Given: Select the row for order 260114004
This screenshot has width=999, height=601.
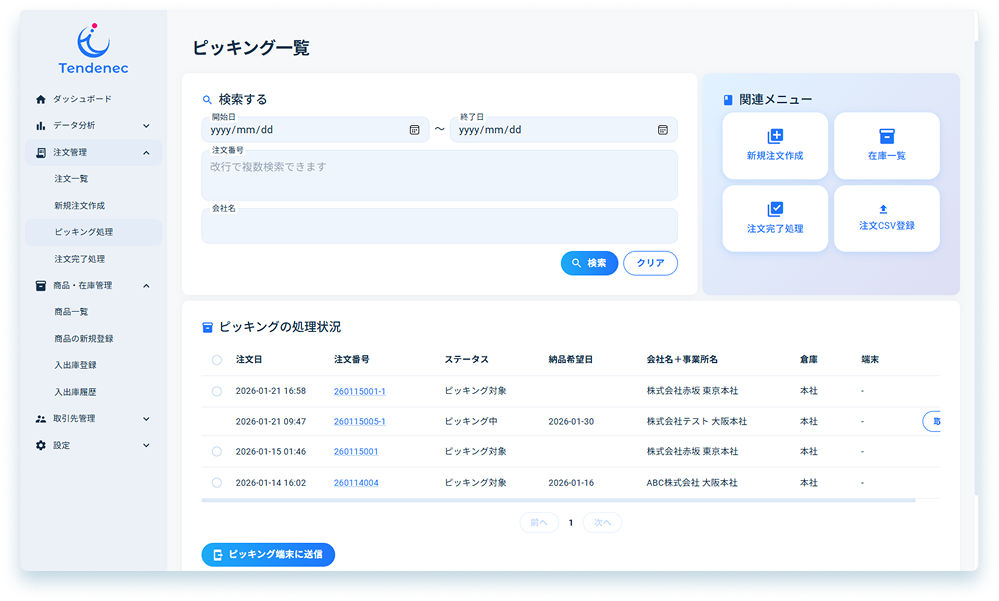Looking at the screenshot, I should pos(217,483).
